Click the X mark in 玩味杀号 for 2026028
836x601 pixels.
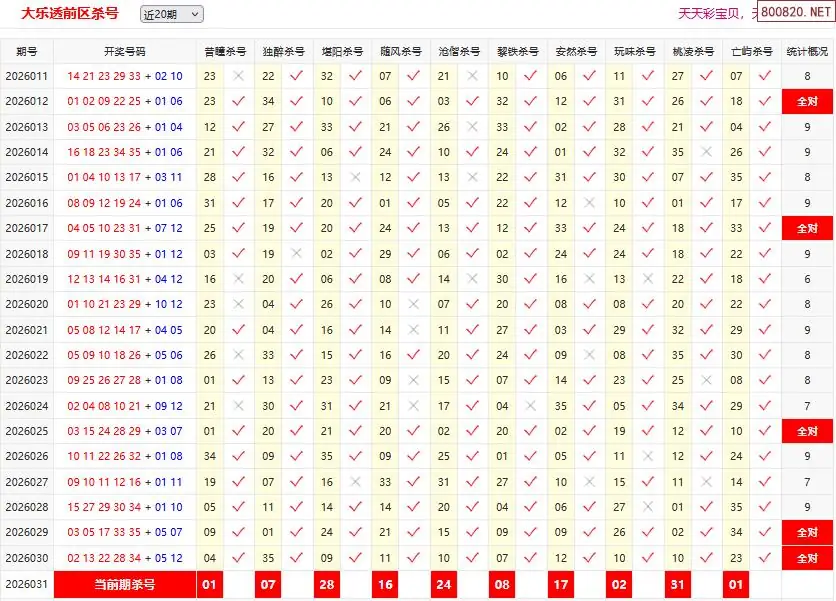pos(648,507)
